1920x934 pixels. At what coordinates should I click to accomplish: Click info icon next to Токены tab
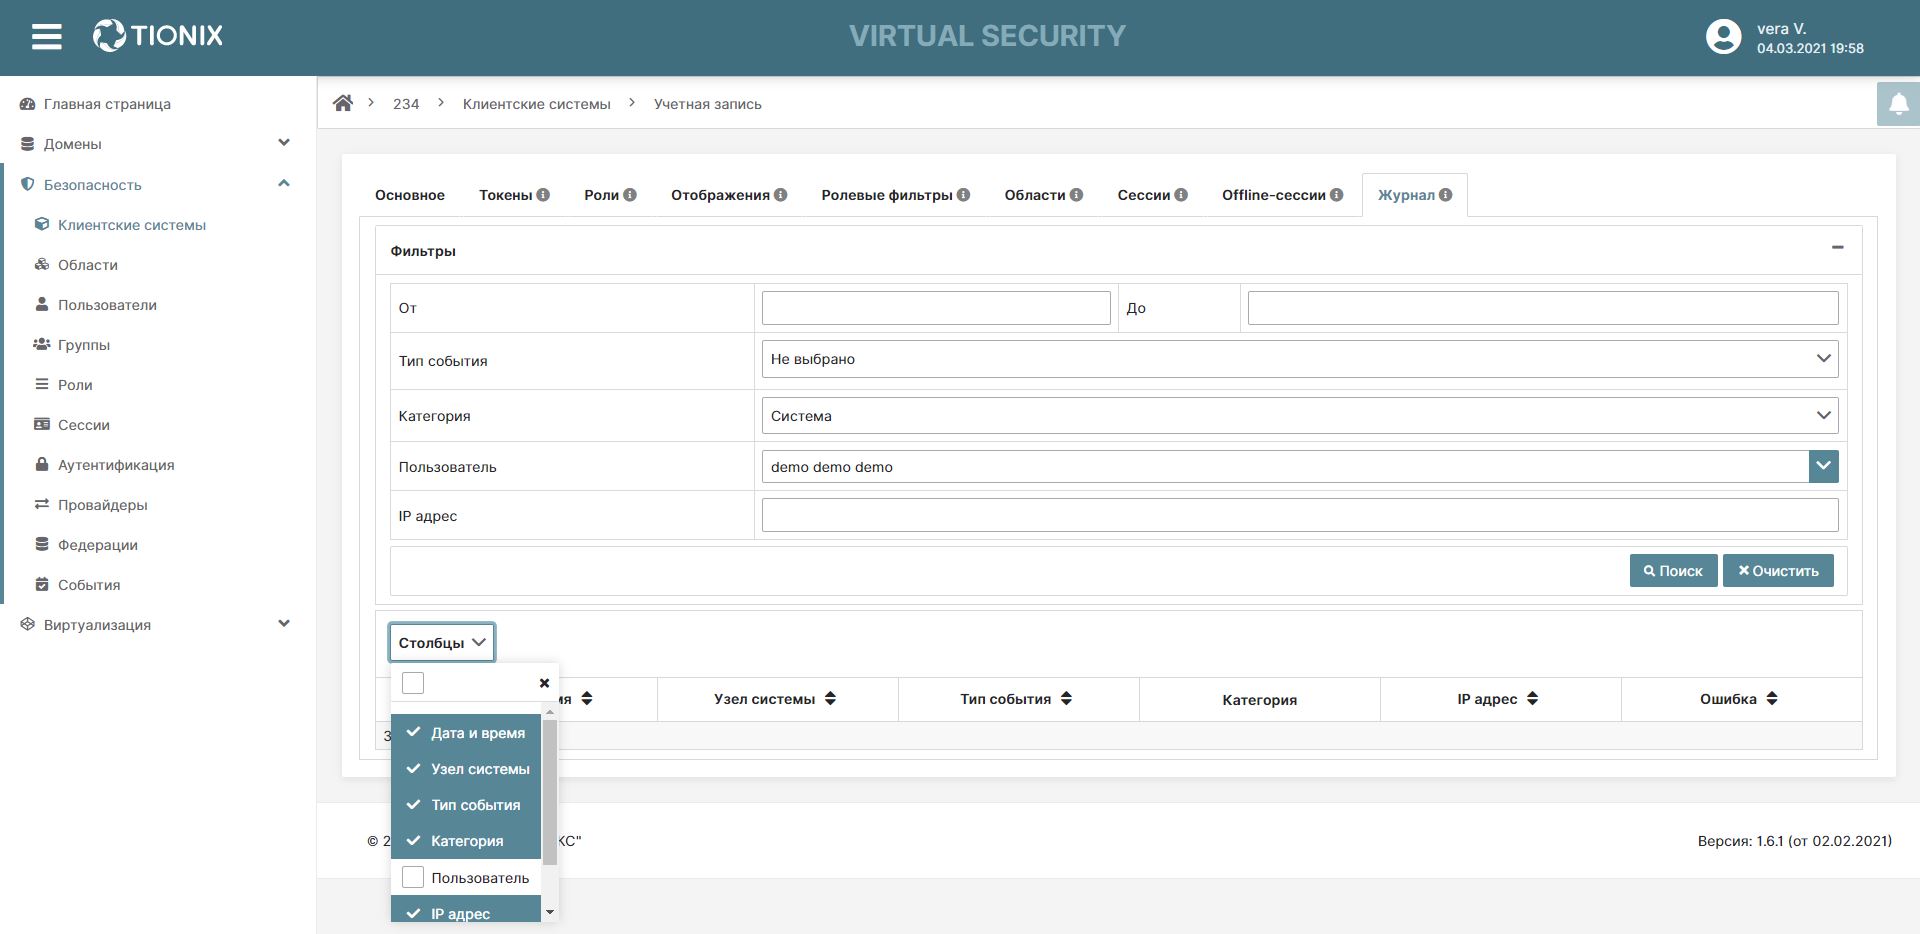(543, 195)
